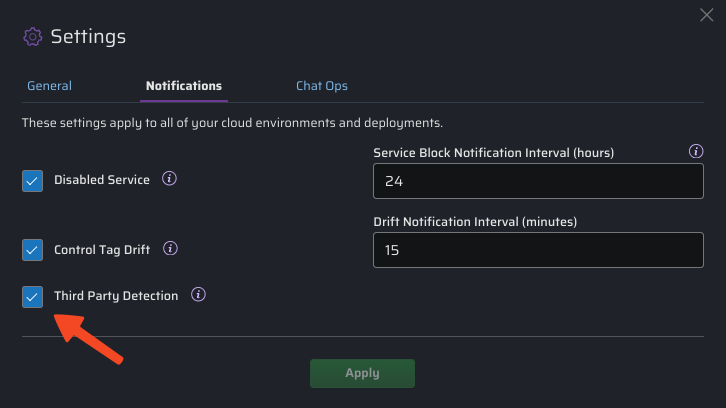Close the Settings dialog with the X
This screenshot has height=408, width=726.
click(x=706, y=14)
